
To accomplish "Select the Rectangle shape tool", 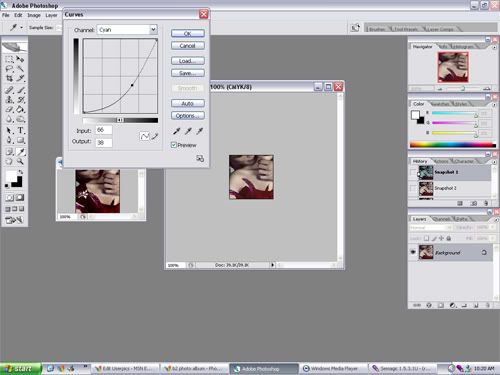I will point(20,140).
